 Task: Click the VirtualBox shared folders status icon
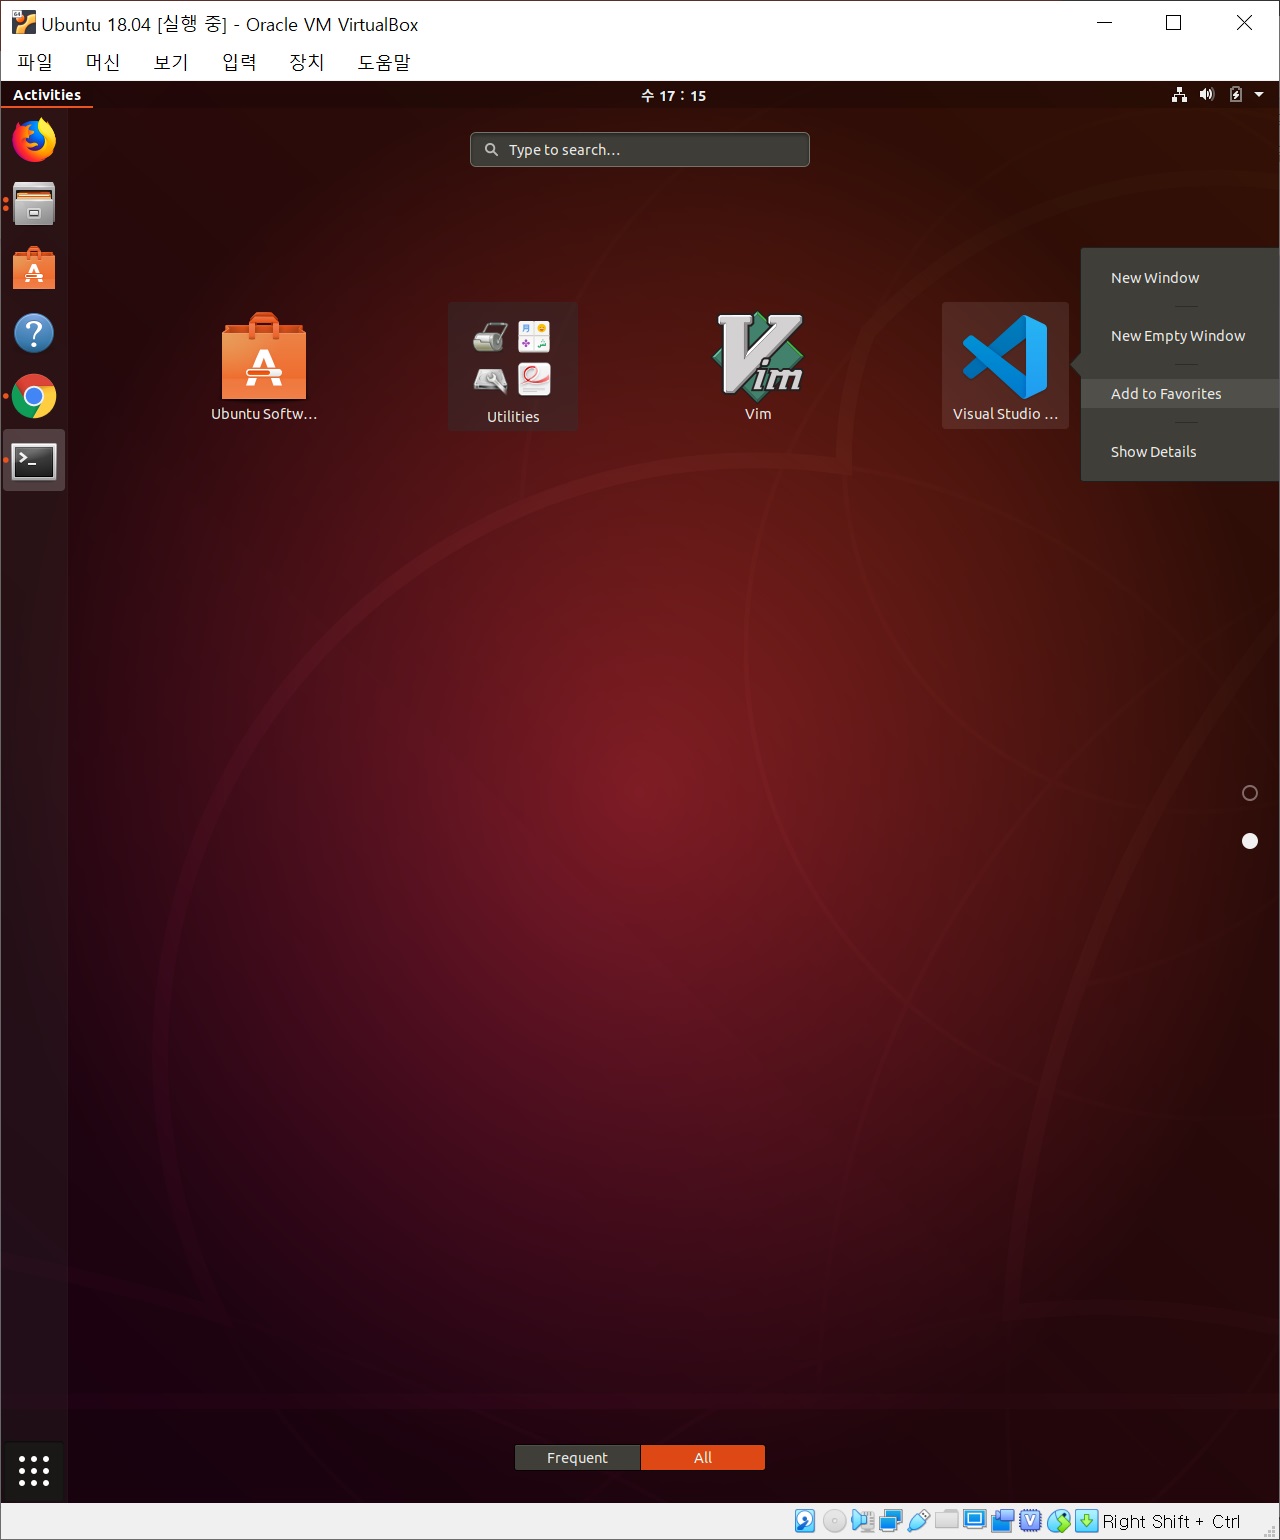tap(946, 1520)
